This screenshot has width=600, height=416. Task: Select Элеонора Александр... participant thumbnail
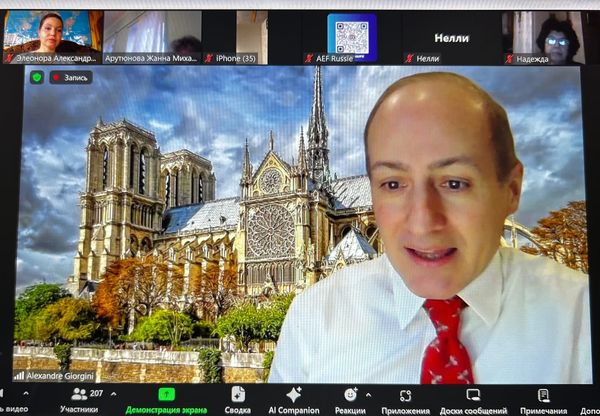tap(53, 37)
